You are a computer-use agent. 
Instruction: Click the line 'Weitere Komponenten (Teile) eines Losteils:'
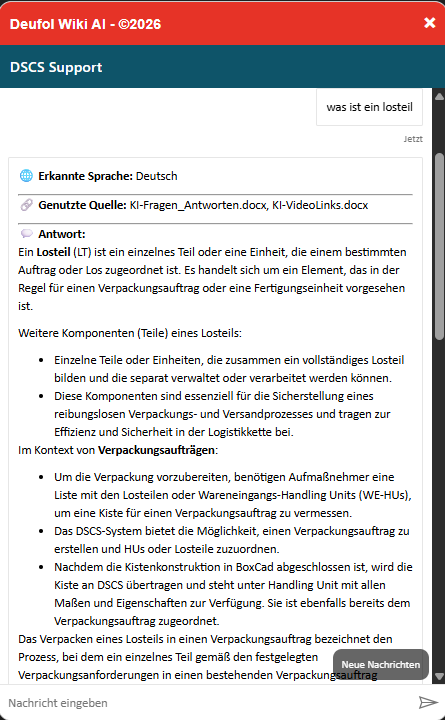coord(130,333)
